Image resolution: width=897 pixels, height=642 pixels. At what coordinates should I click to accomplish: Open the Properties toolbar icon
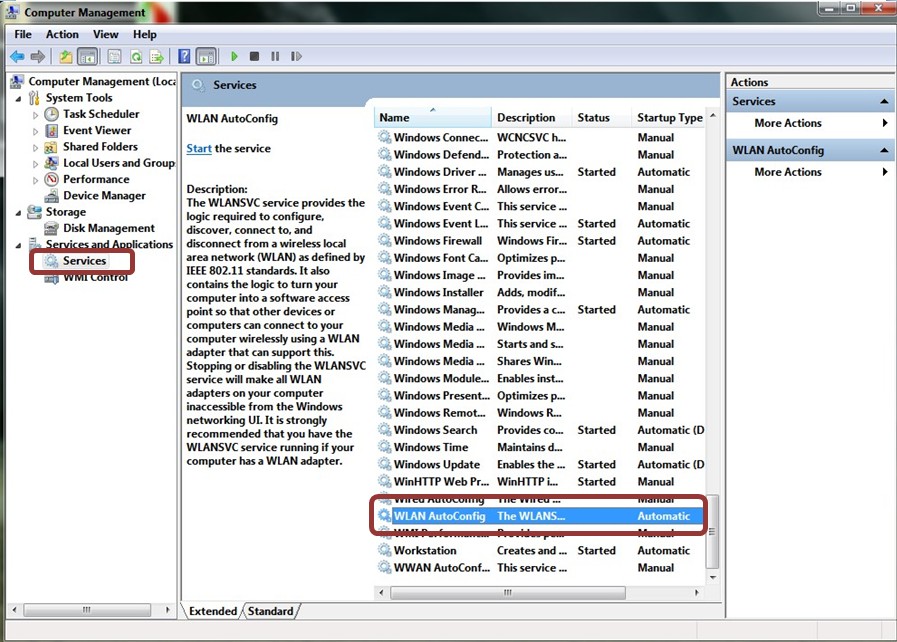point(112,56)
